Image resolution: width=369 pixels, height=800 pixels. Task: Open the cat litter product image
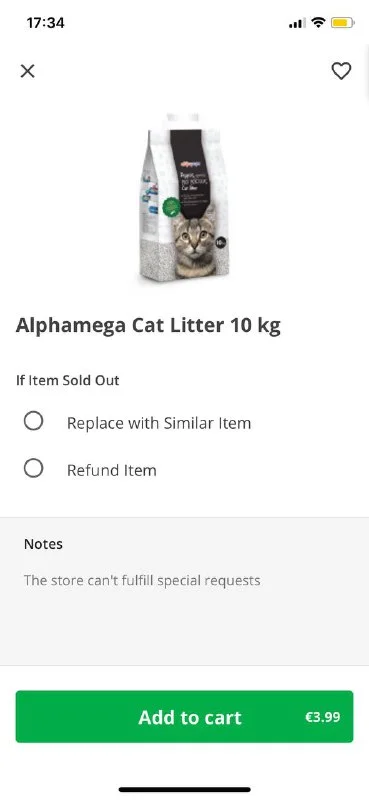184,198
